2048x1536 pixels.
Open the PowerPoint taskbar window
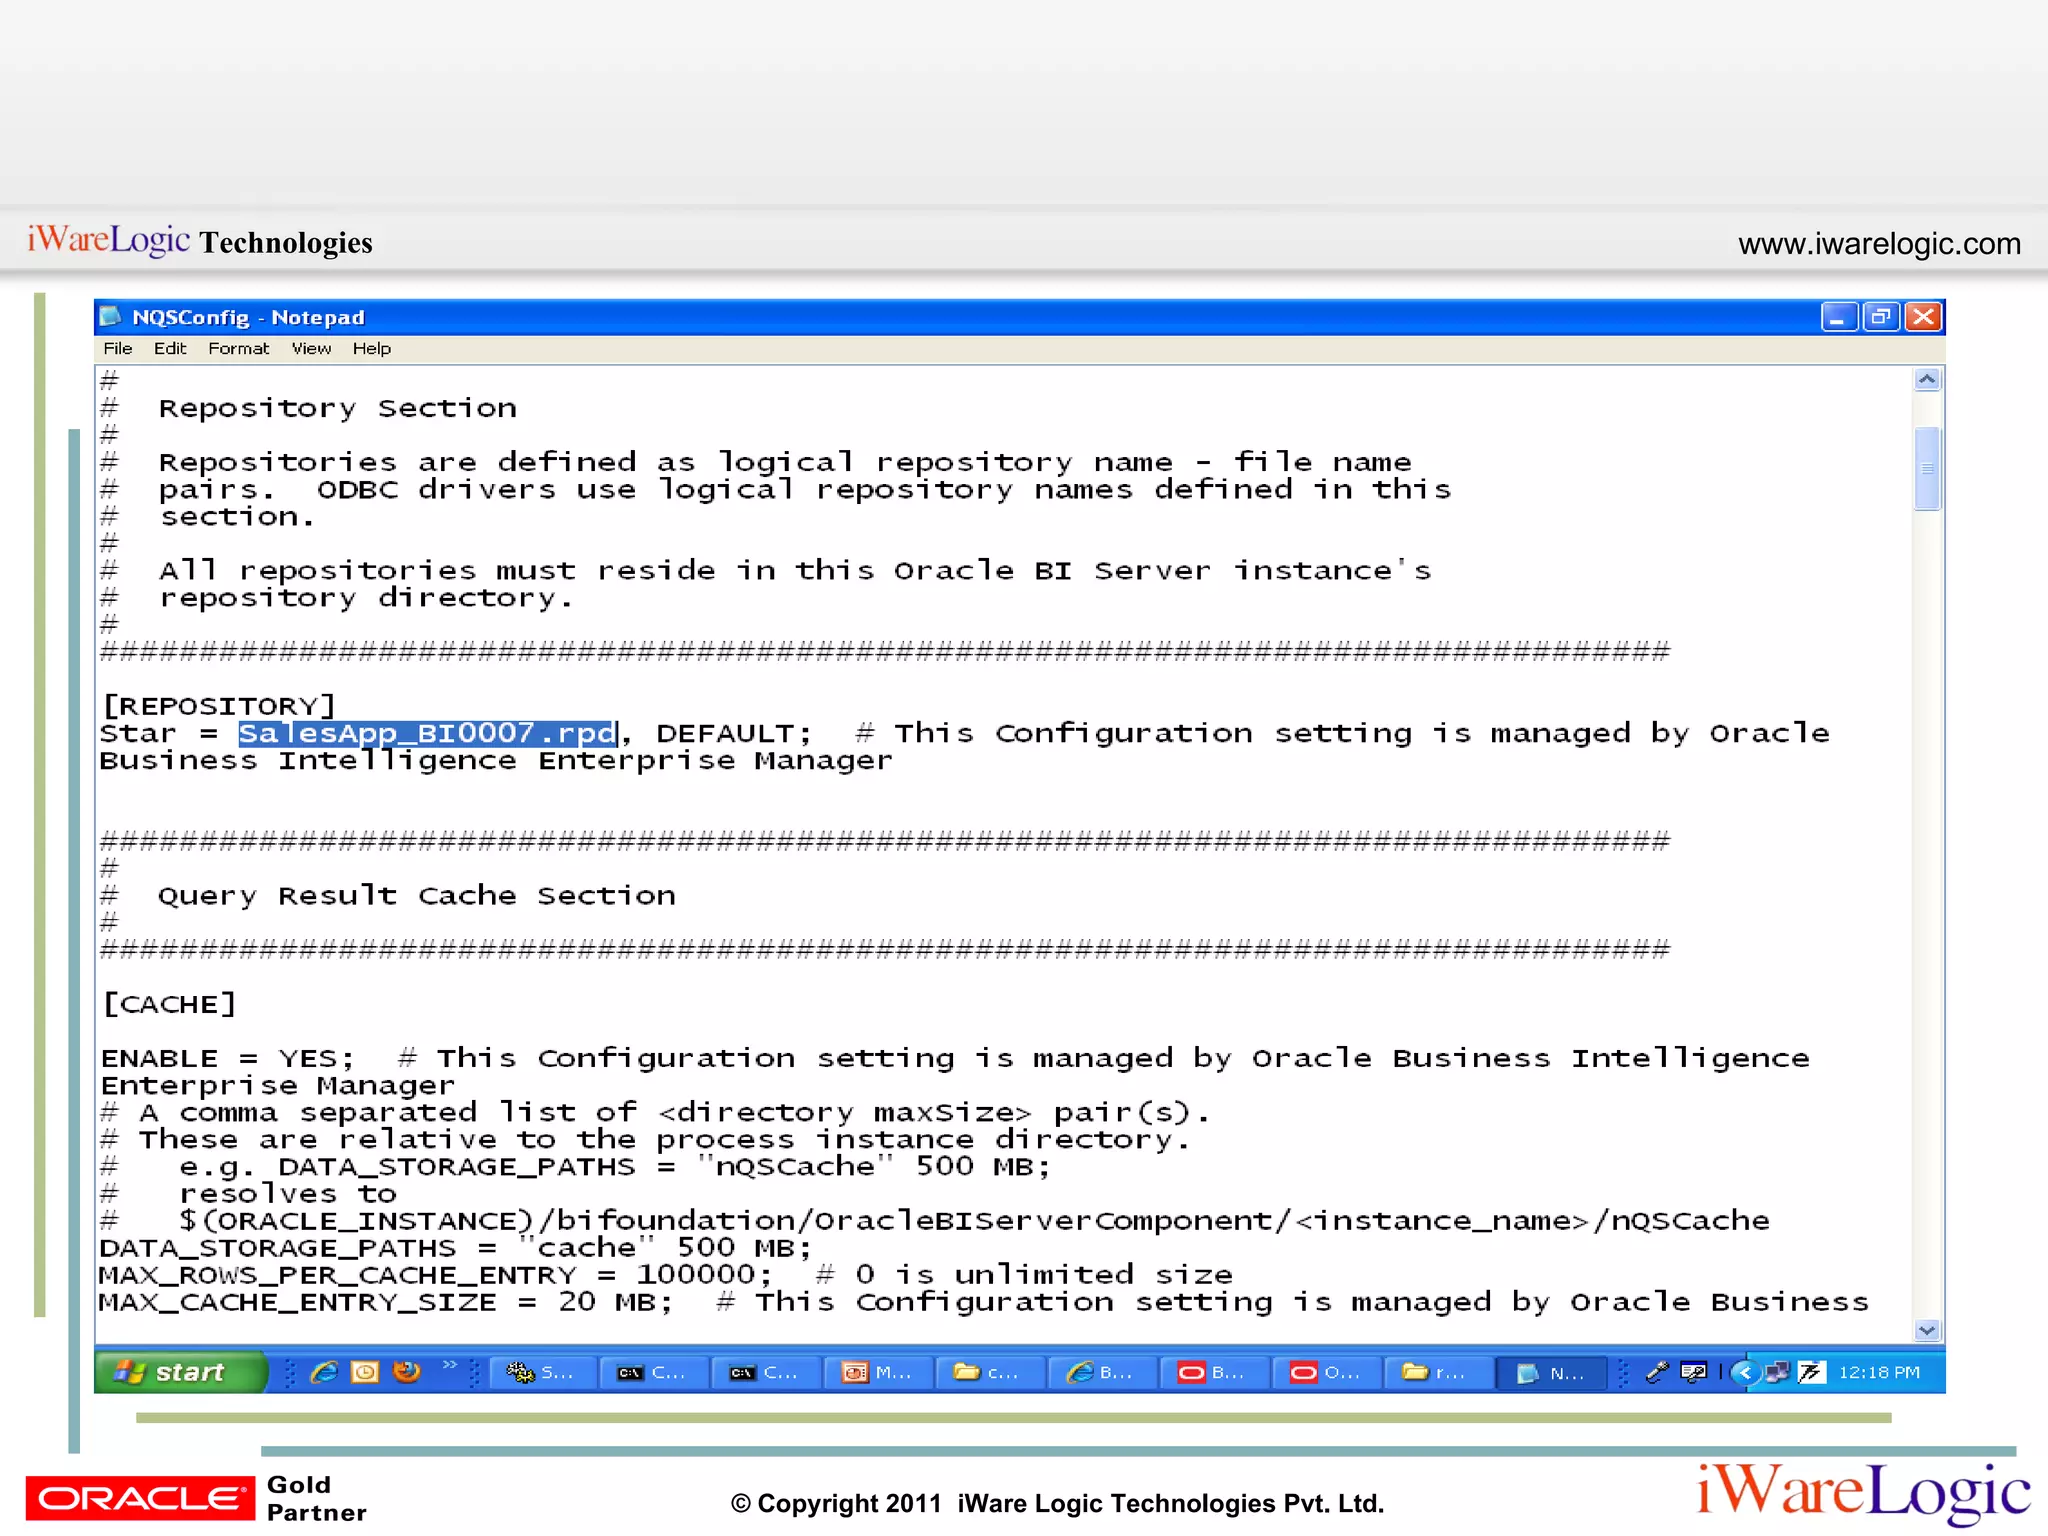(877, 1373)
